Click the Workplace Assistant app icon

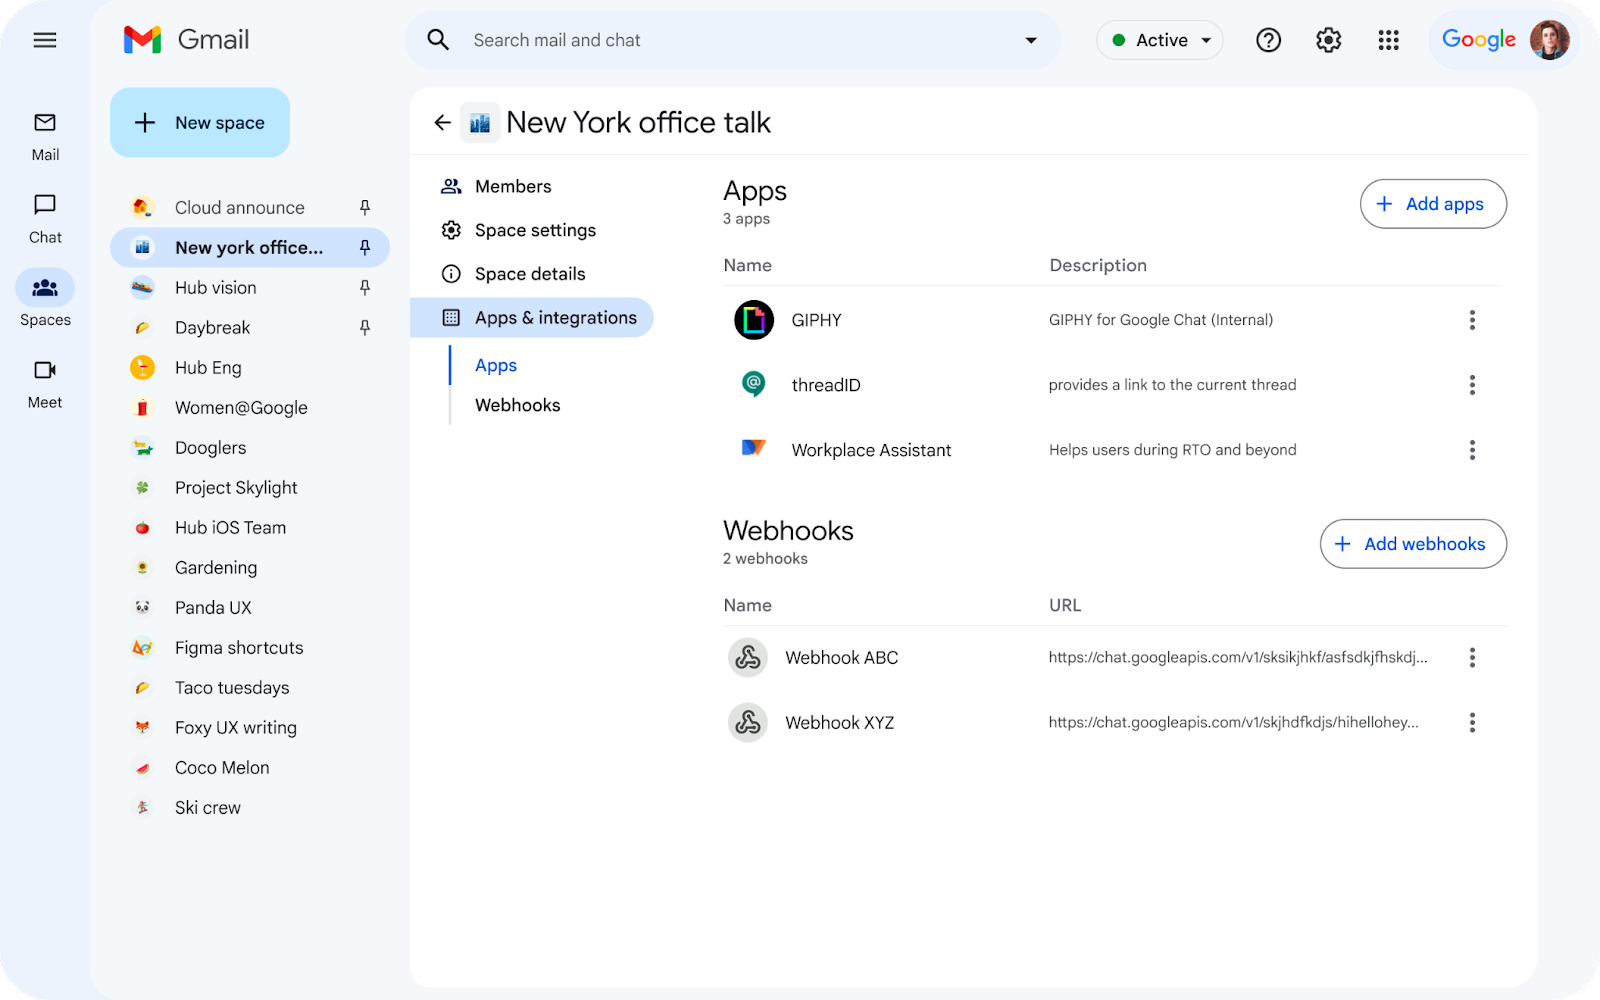753,447
